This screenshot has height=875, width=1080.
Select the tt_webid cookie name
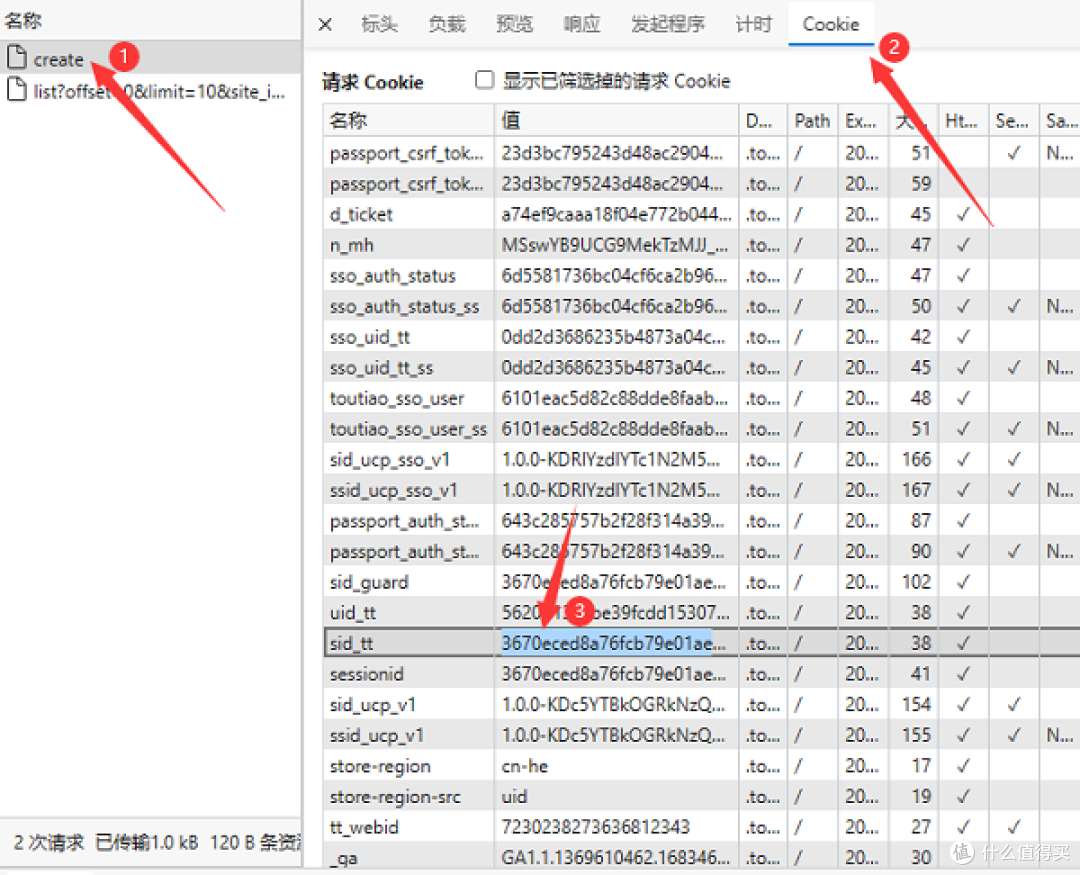click(x=364, y=827)
